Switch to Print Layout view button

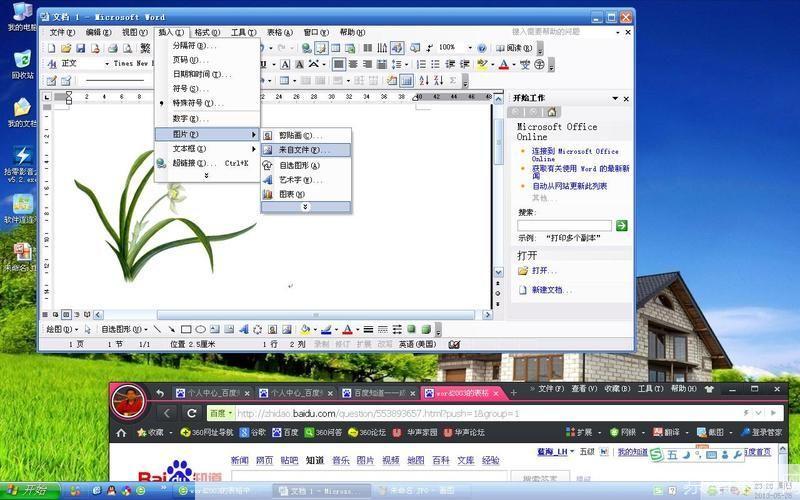[66, 314]
